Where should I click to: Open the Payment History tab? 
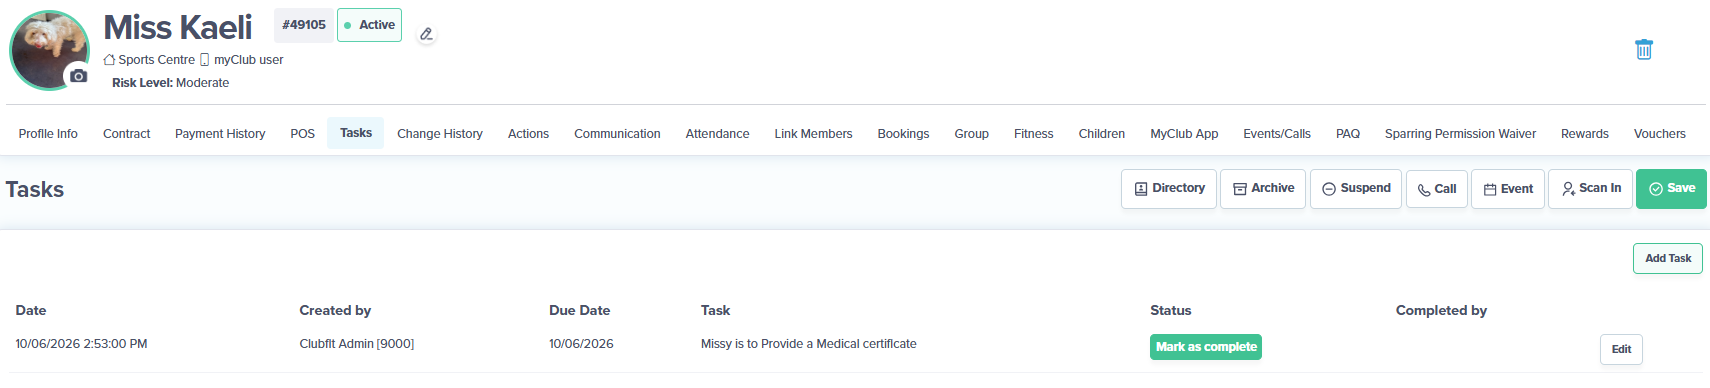coord(220,133)
